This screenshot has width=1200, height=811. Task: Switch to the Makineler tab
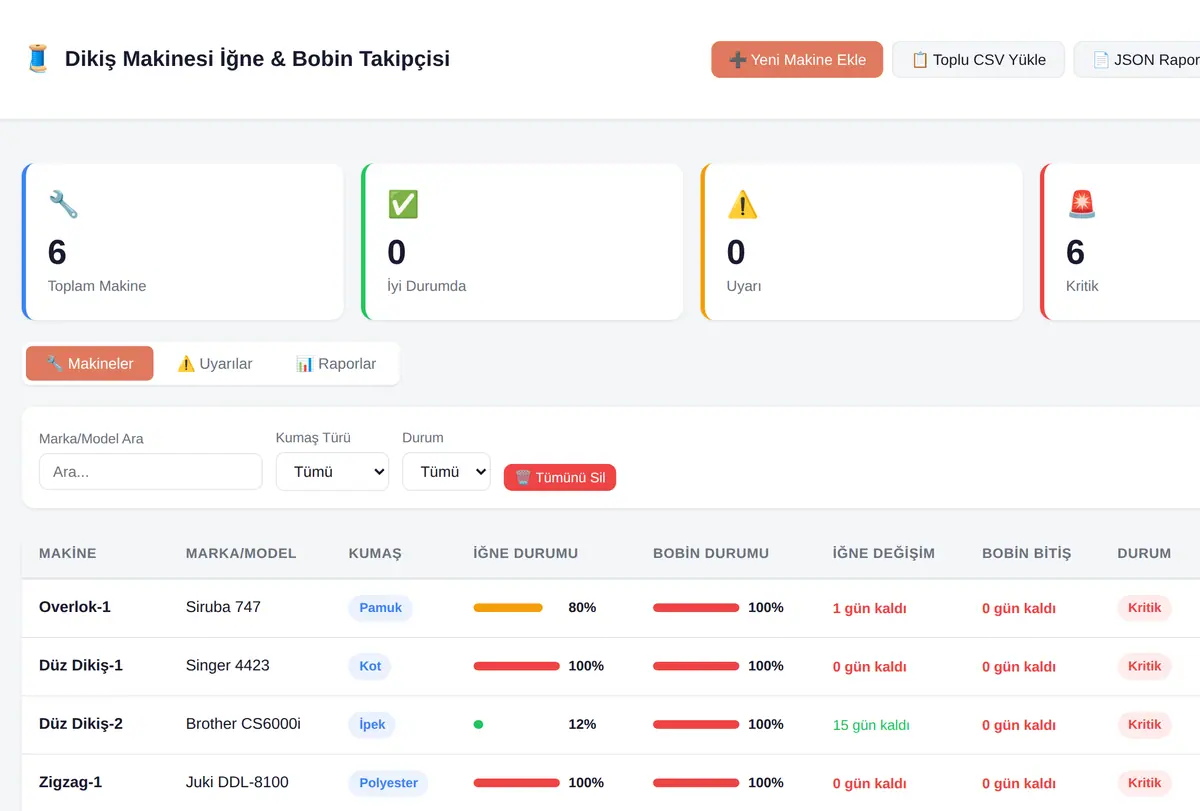tap(90, 364)
